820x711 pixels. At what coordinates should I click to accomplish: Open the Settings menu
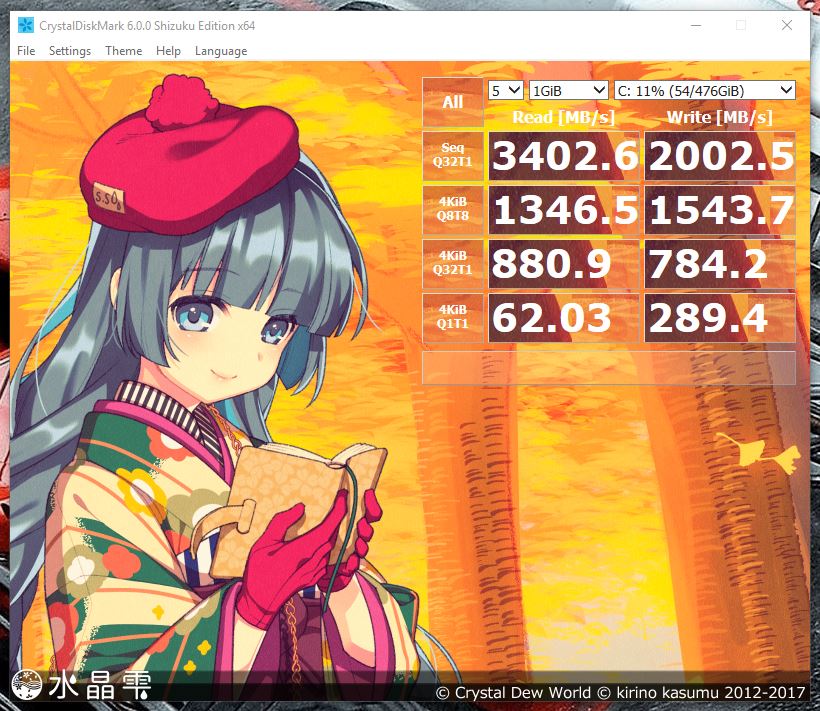[x=70, y=51]
